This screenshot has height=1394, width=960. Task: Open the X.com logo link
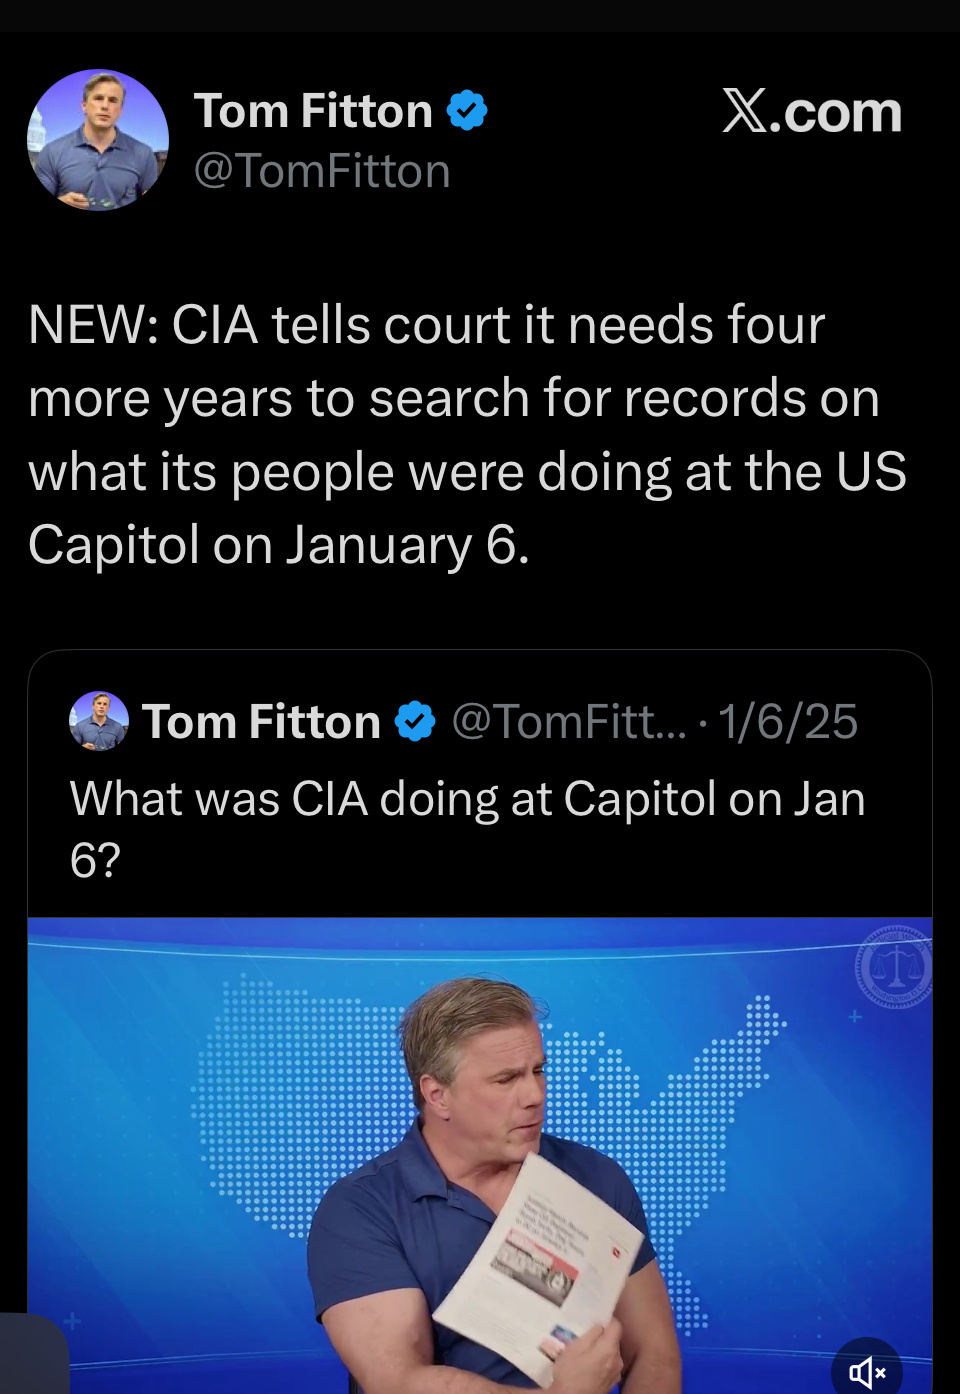(812, 111)
